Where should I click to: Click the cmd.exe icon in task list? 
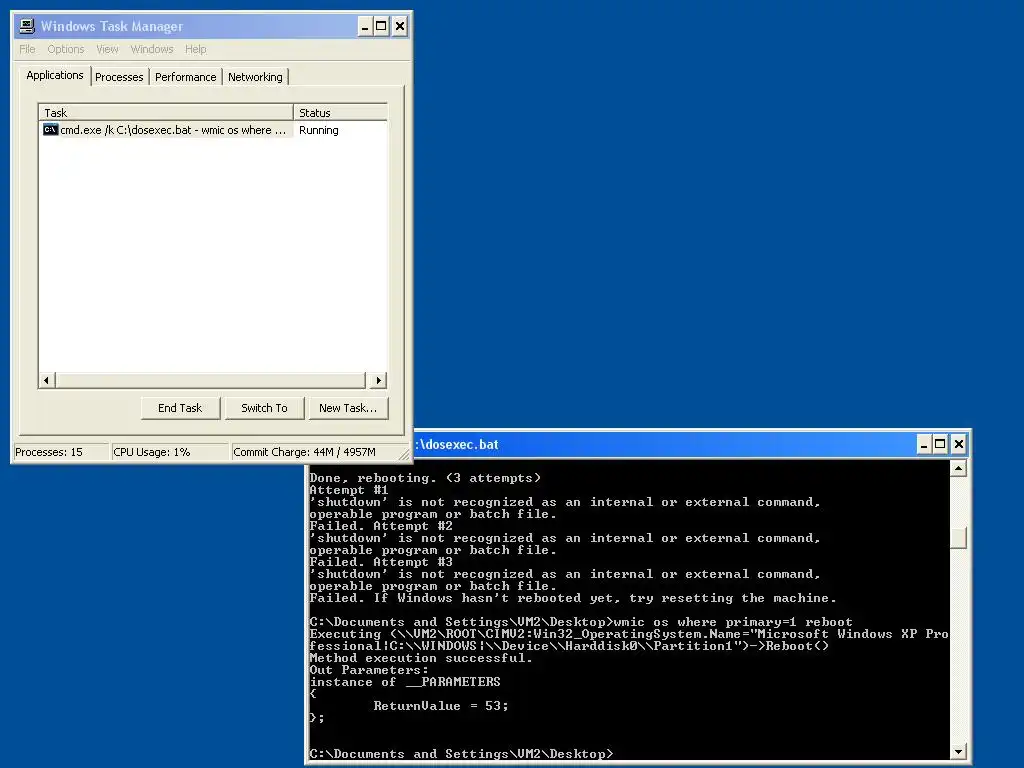50,130
